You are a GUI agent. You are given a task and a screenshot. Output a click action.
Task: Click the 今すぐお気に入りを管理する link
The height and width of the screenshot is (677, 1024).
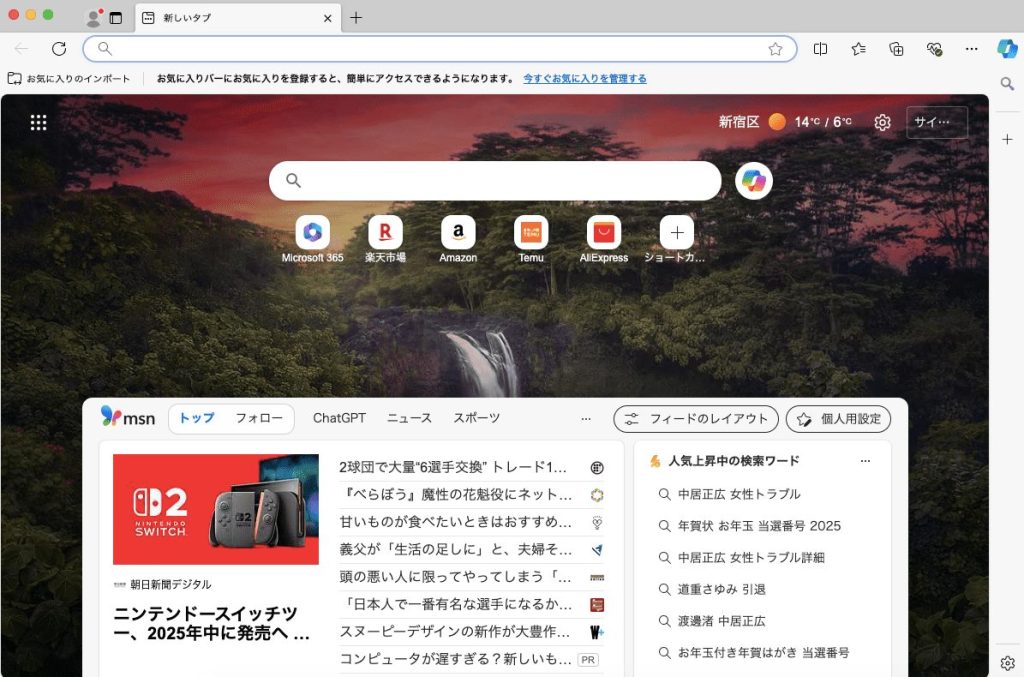(x=583, y=76)
